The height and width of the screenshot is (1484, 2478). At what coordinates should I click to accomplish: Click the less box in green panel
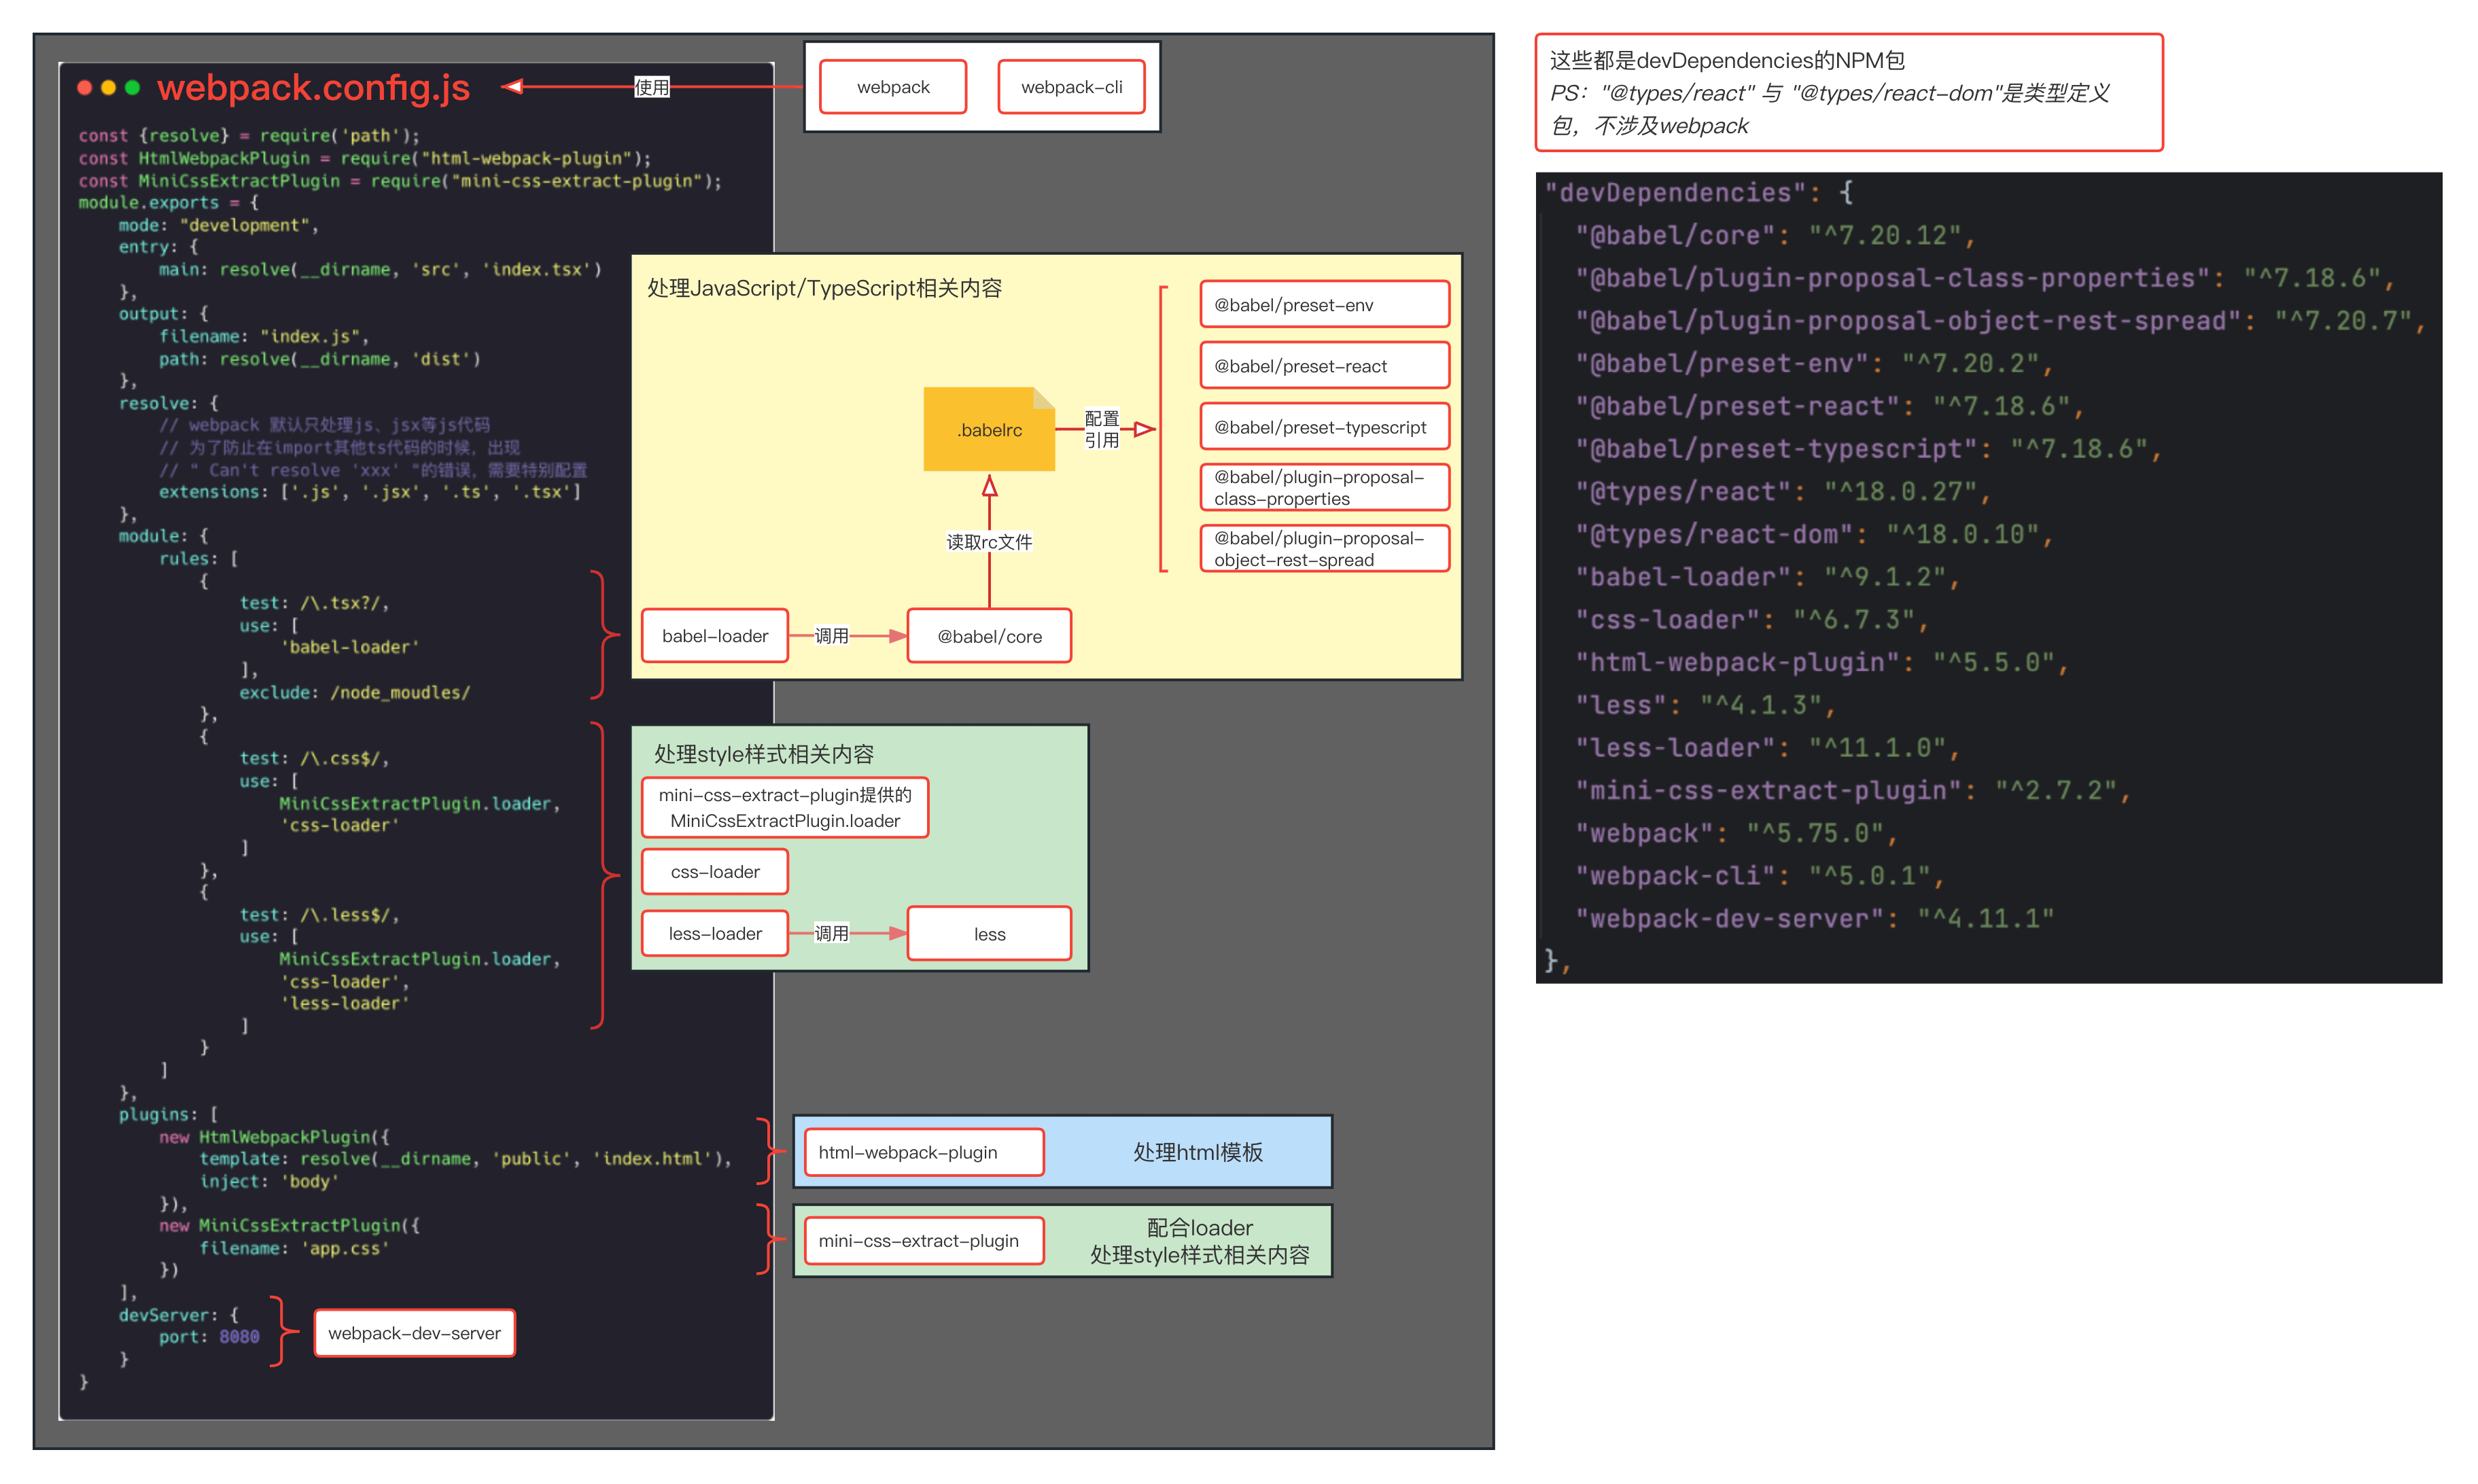(989, 933)
